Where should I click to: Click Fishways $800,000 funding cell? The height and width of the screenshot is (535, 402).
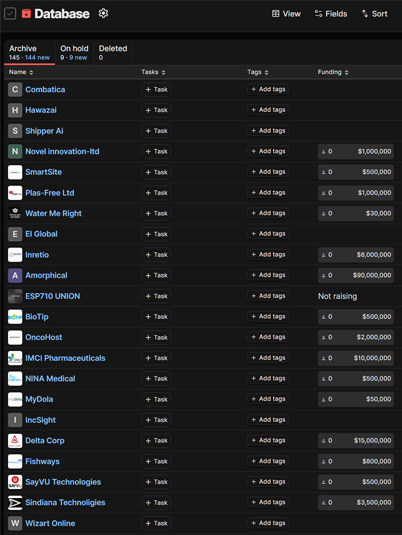(x=356, y=461)
